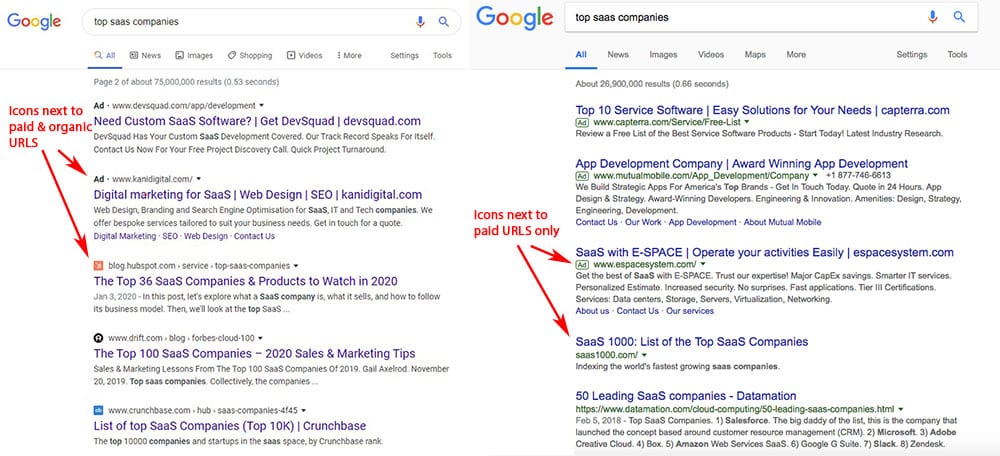Open 'The Top 100 SaaS Companies' Drift link
1000x456 pixels.
[254, 353]
